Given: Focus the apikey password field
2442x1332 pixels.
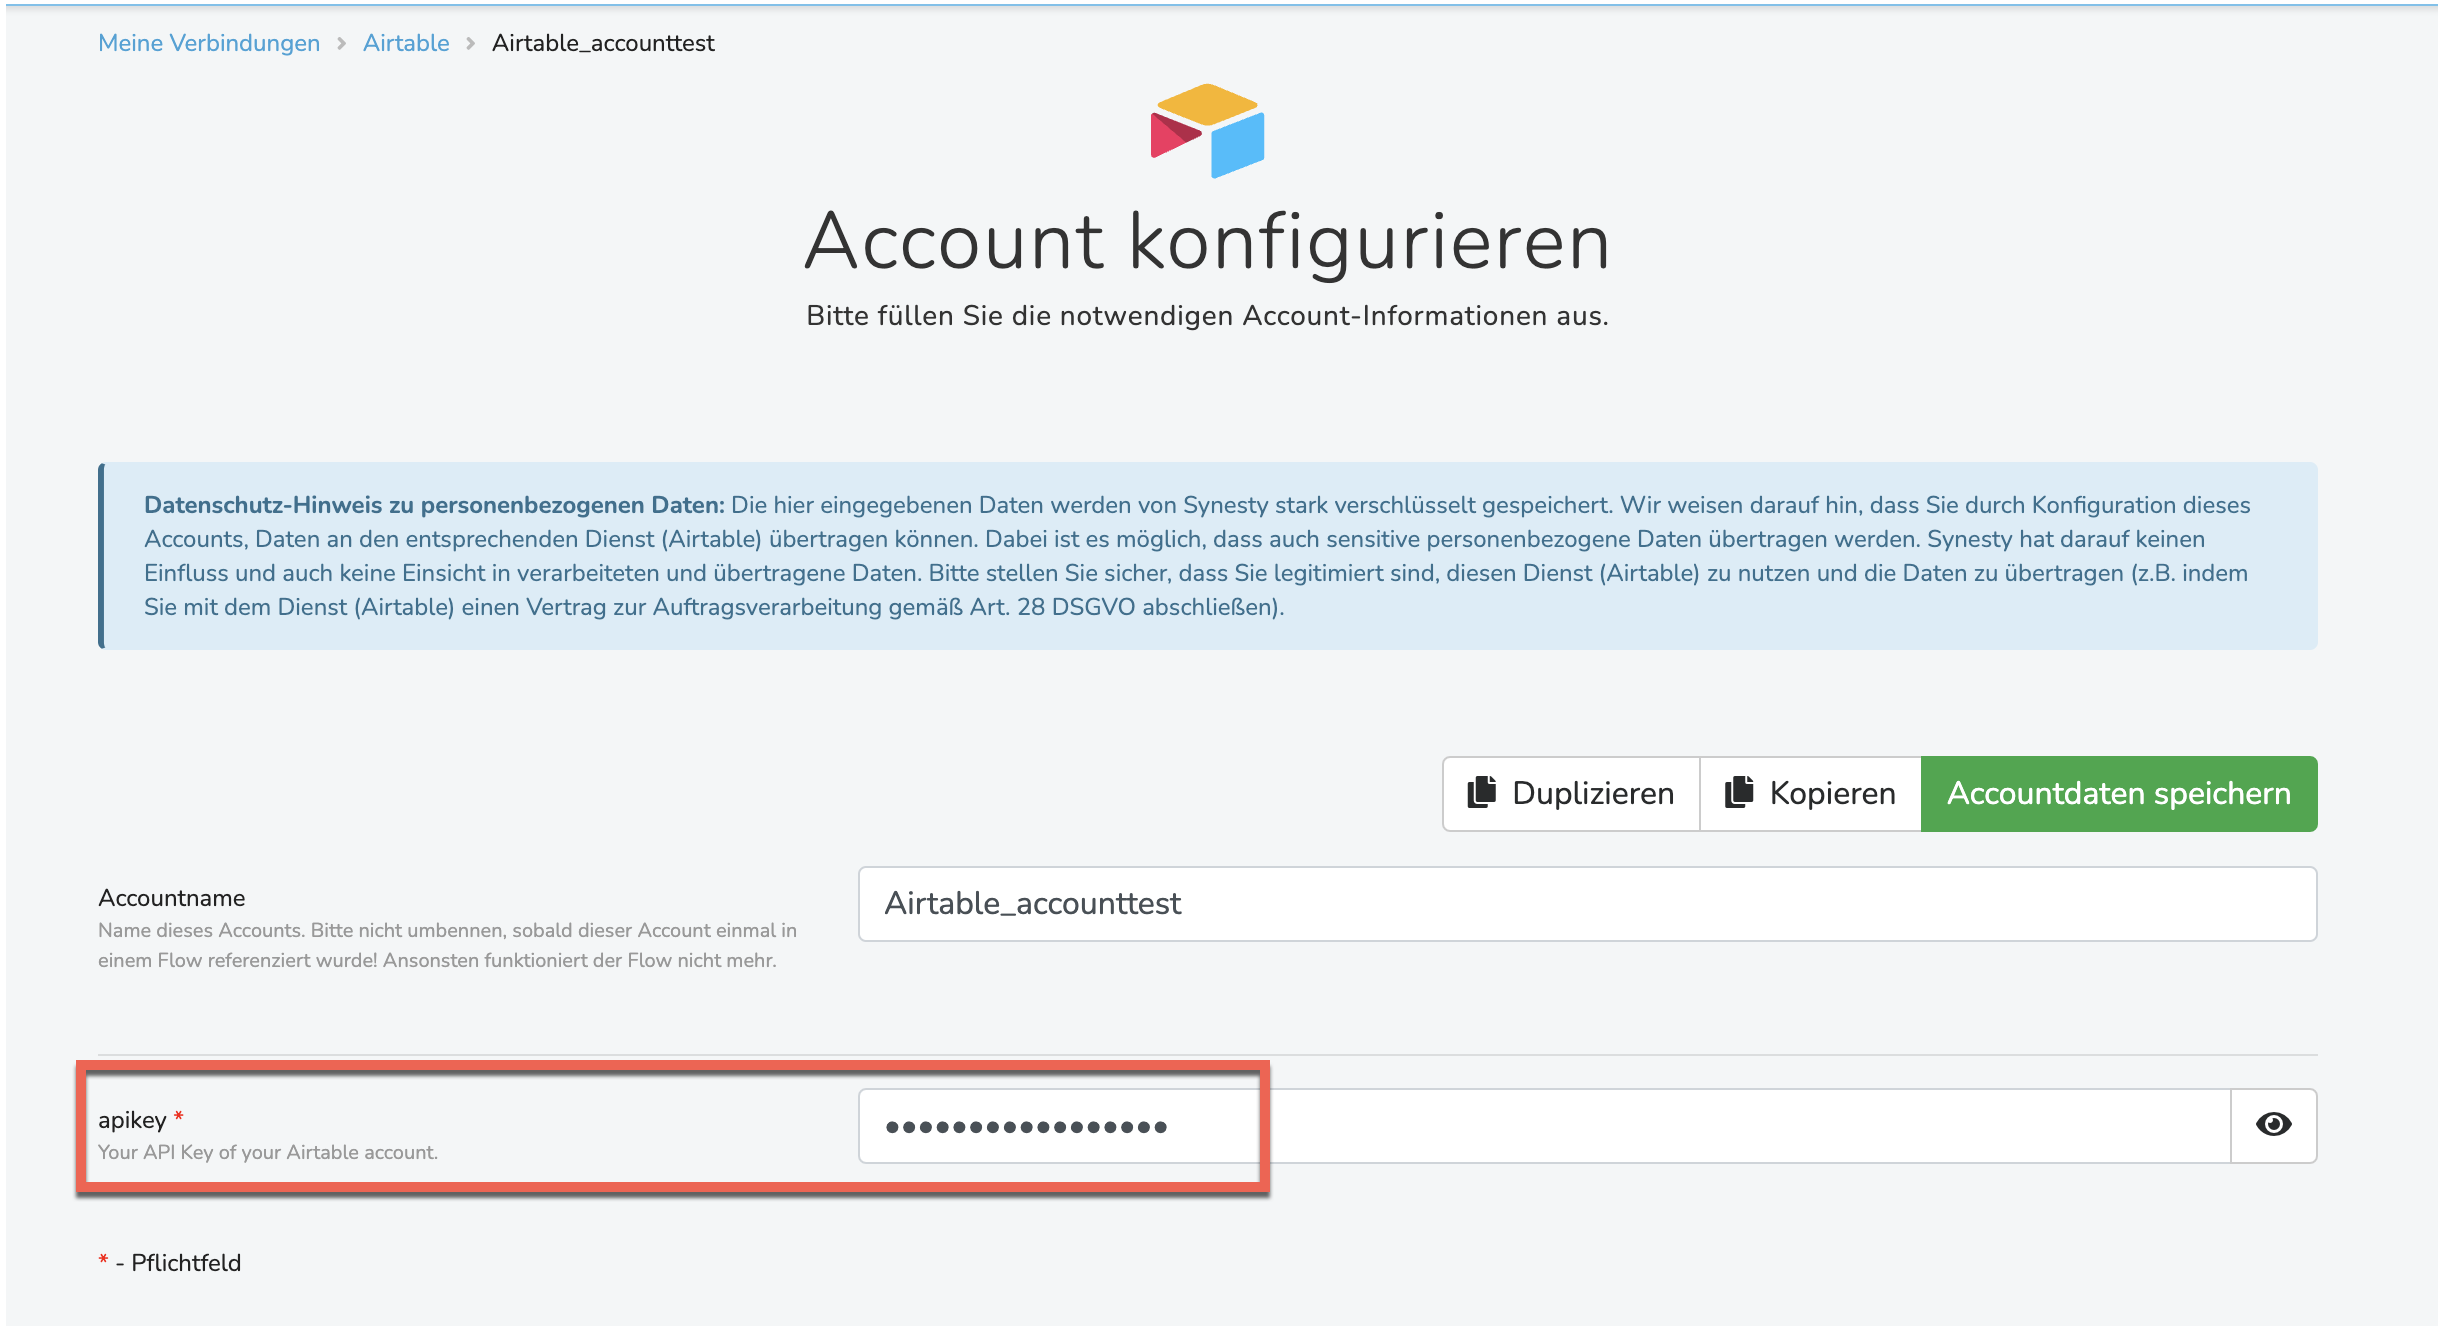Looking at the screenshot, I should [1544, 1126].
